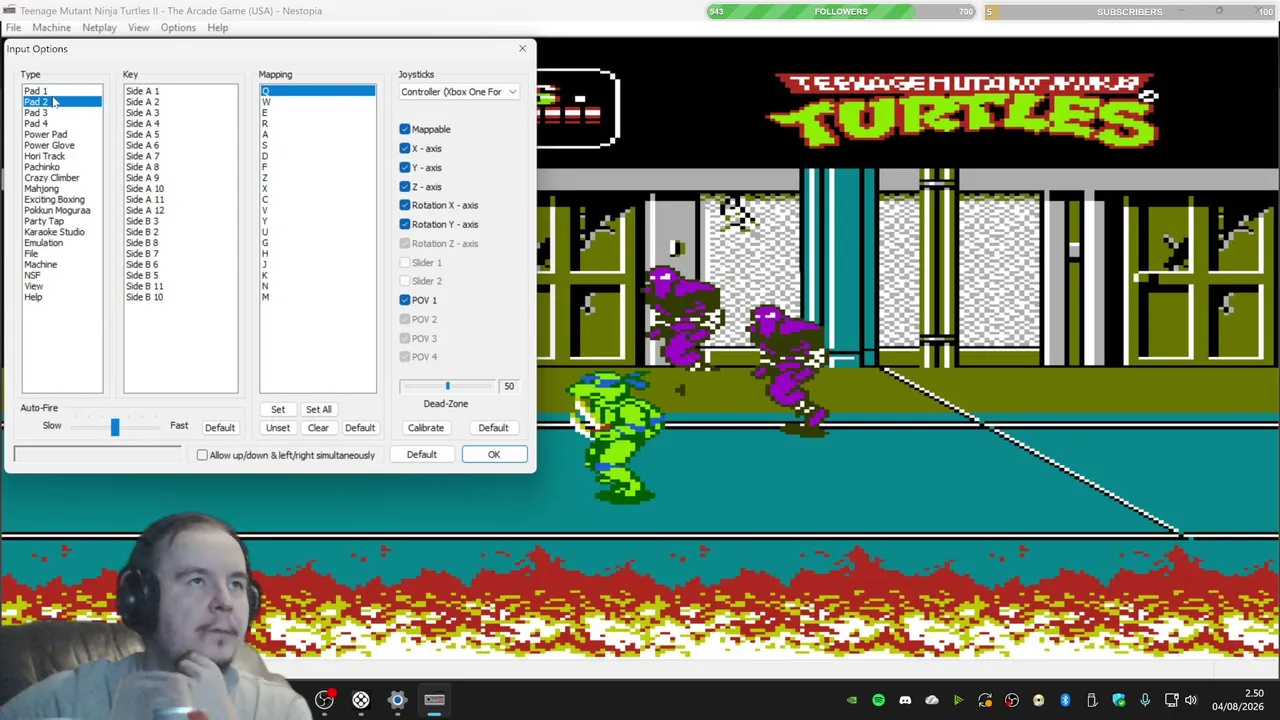This screenshot has height=720, width=1280.
Task: Click the Dead-Zone value field showing 50
Action: tap(510, 386)
